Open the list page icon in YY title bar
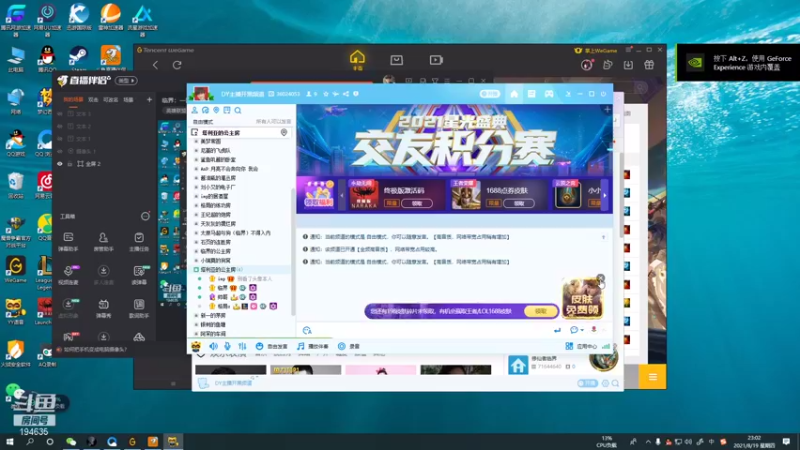 click(531, 94)
